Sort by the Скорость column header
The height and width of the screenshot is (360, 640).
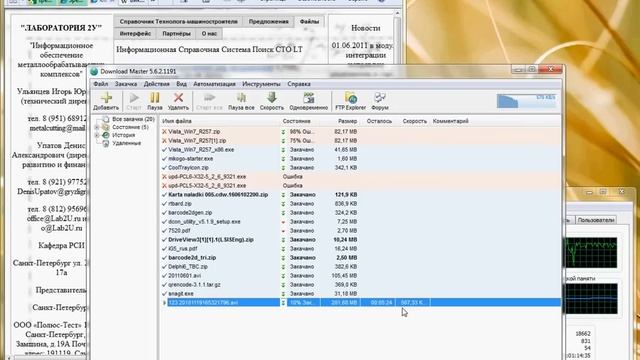(414, 121)
